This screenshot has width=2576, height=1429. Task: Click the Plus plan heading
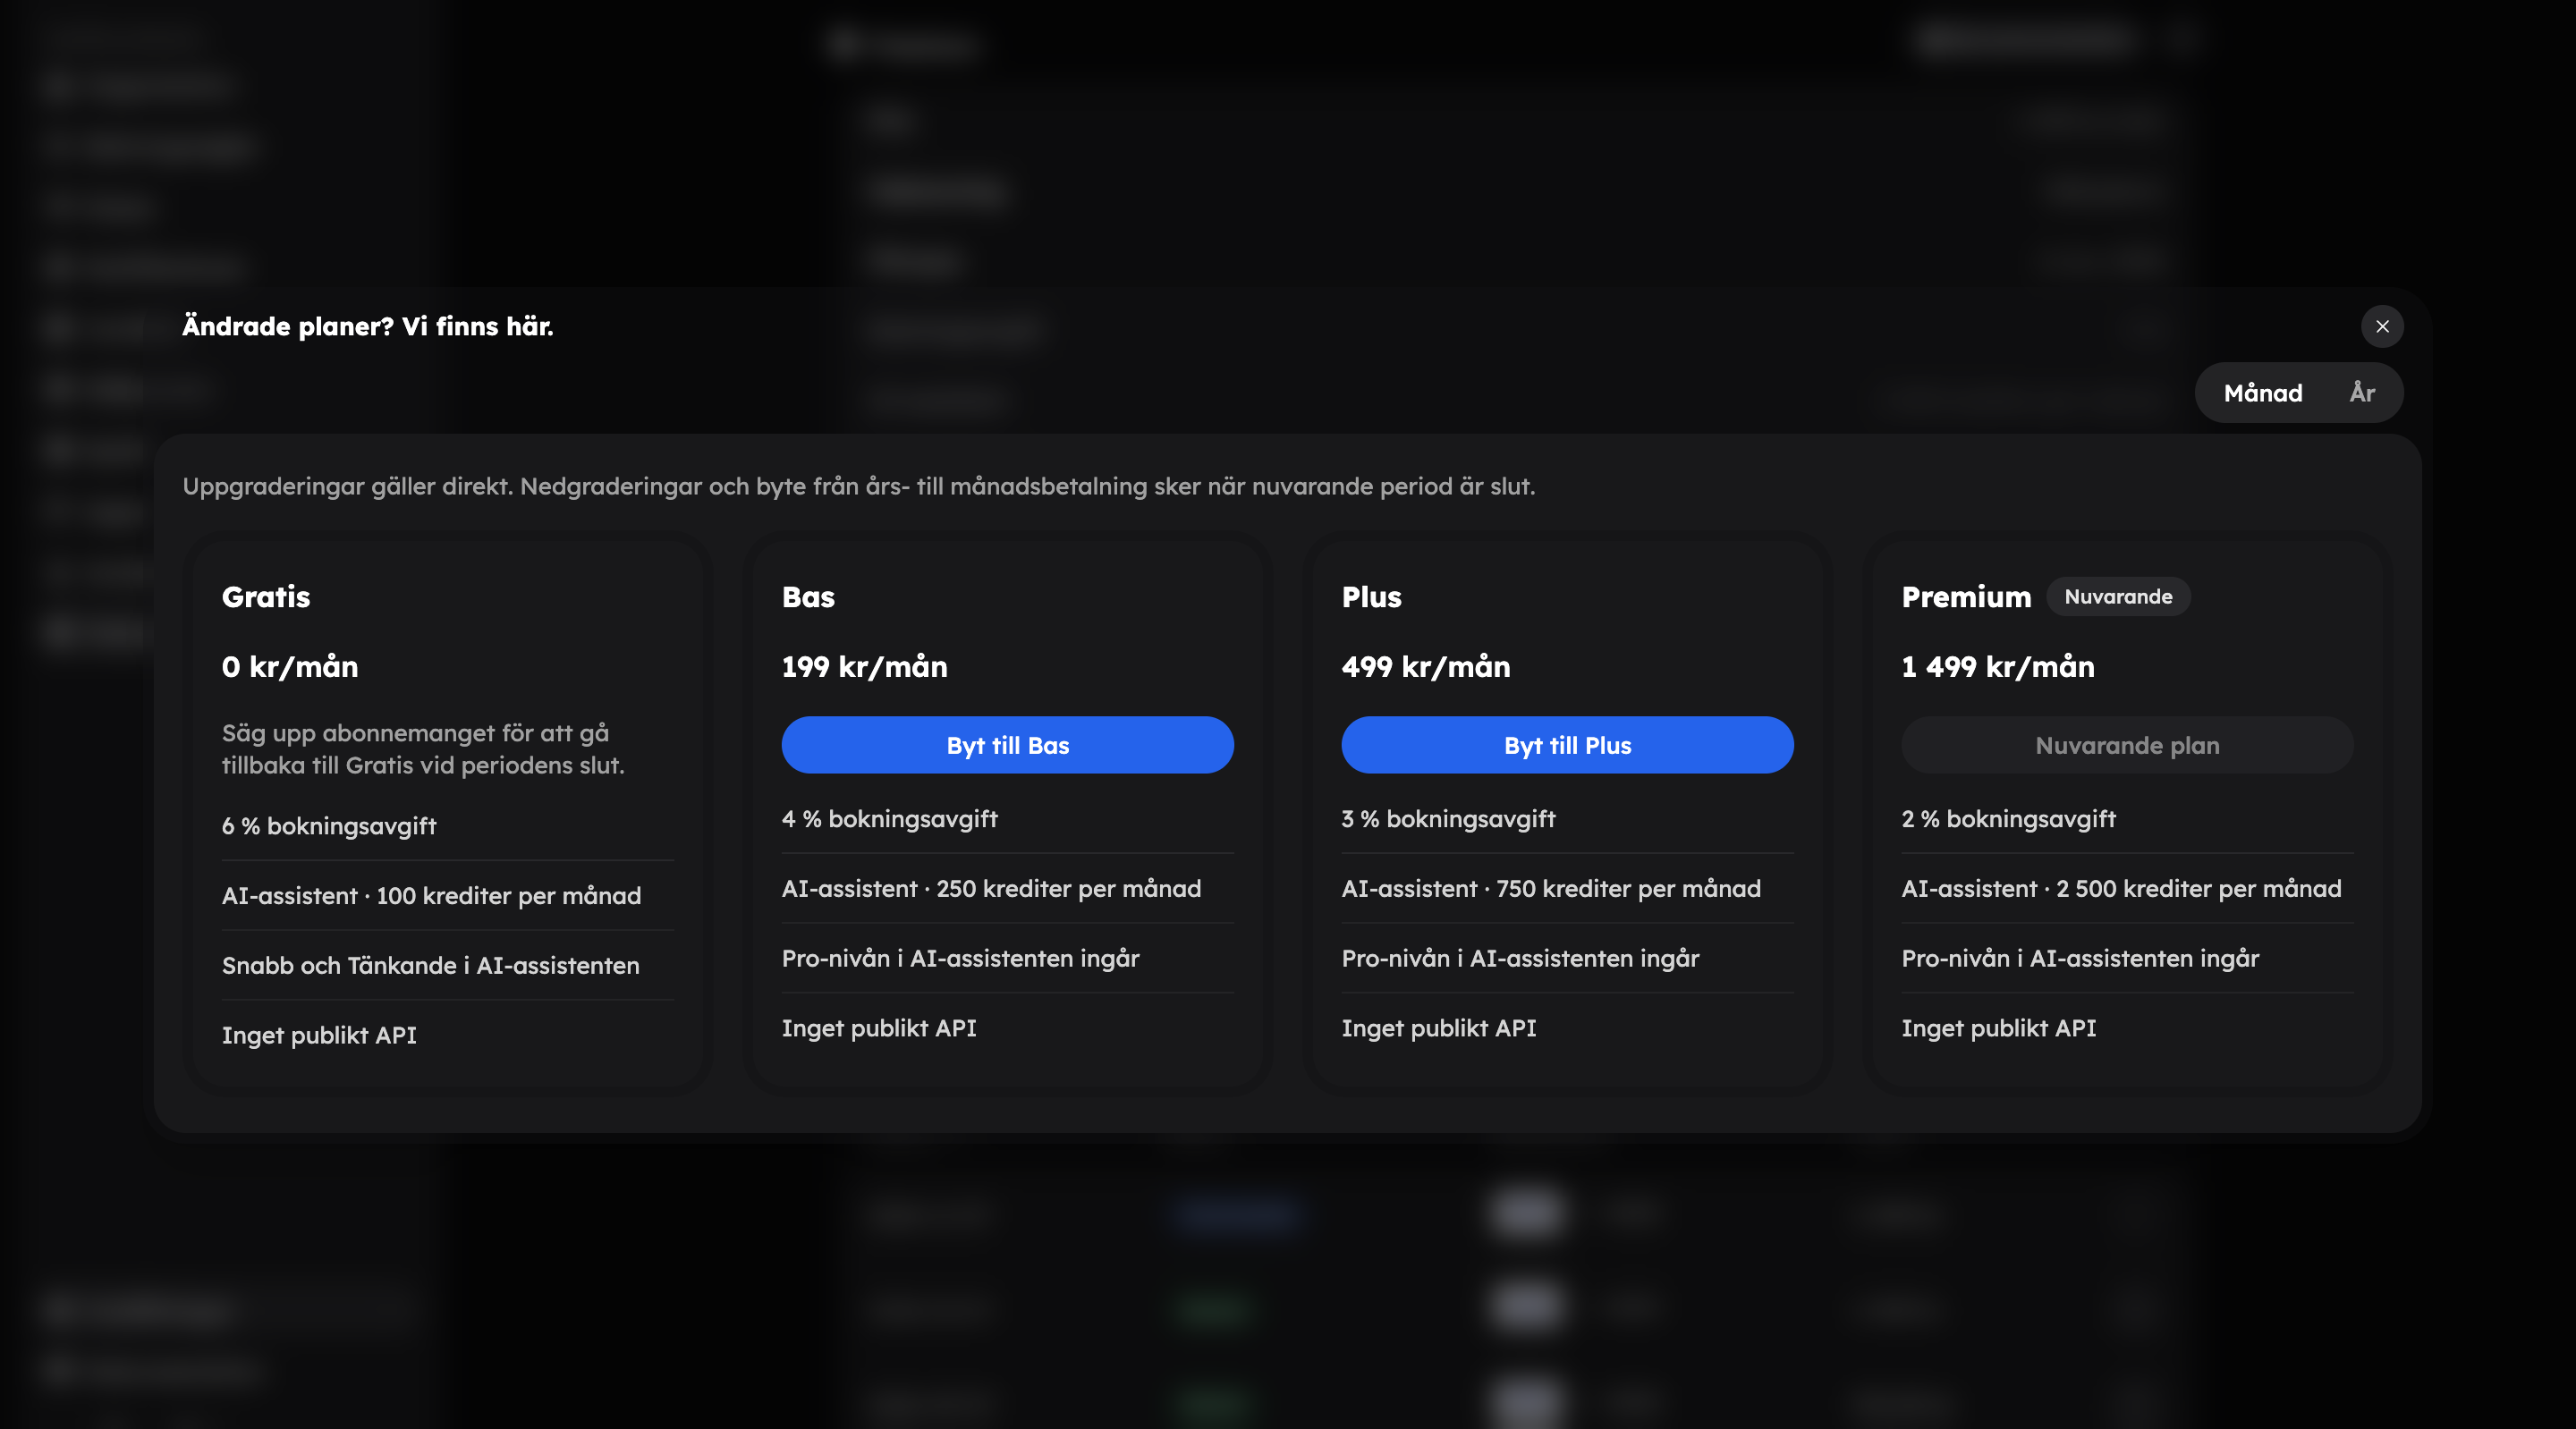1371,597
